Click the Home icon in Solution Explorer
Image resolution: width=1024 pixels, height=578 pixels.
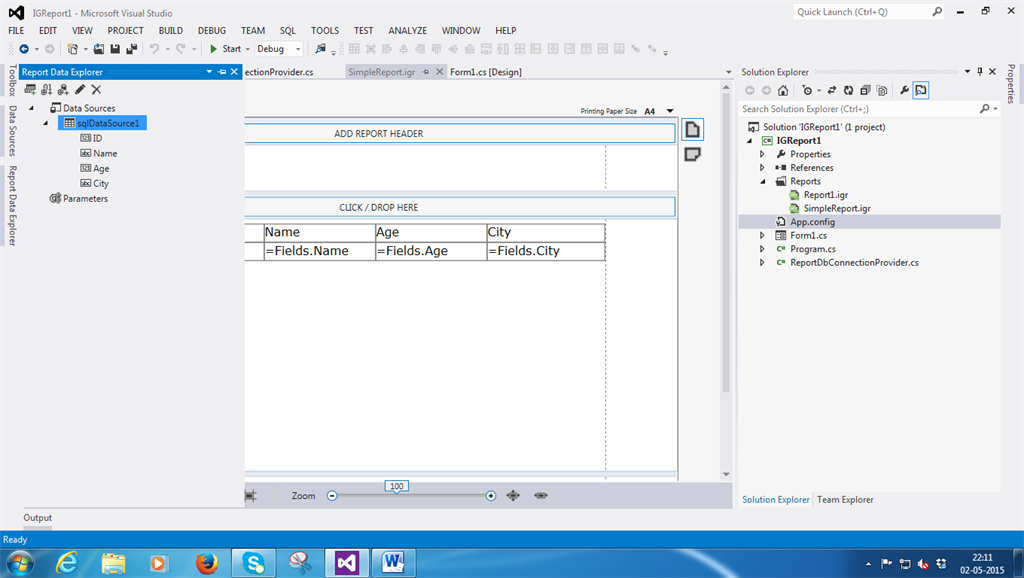pos(783,90)
